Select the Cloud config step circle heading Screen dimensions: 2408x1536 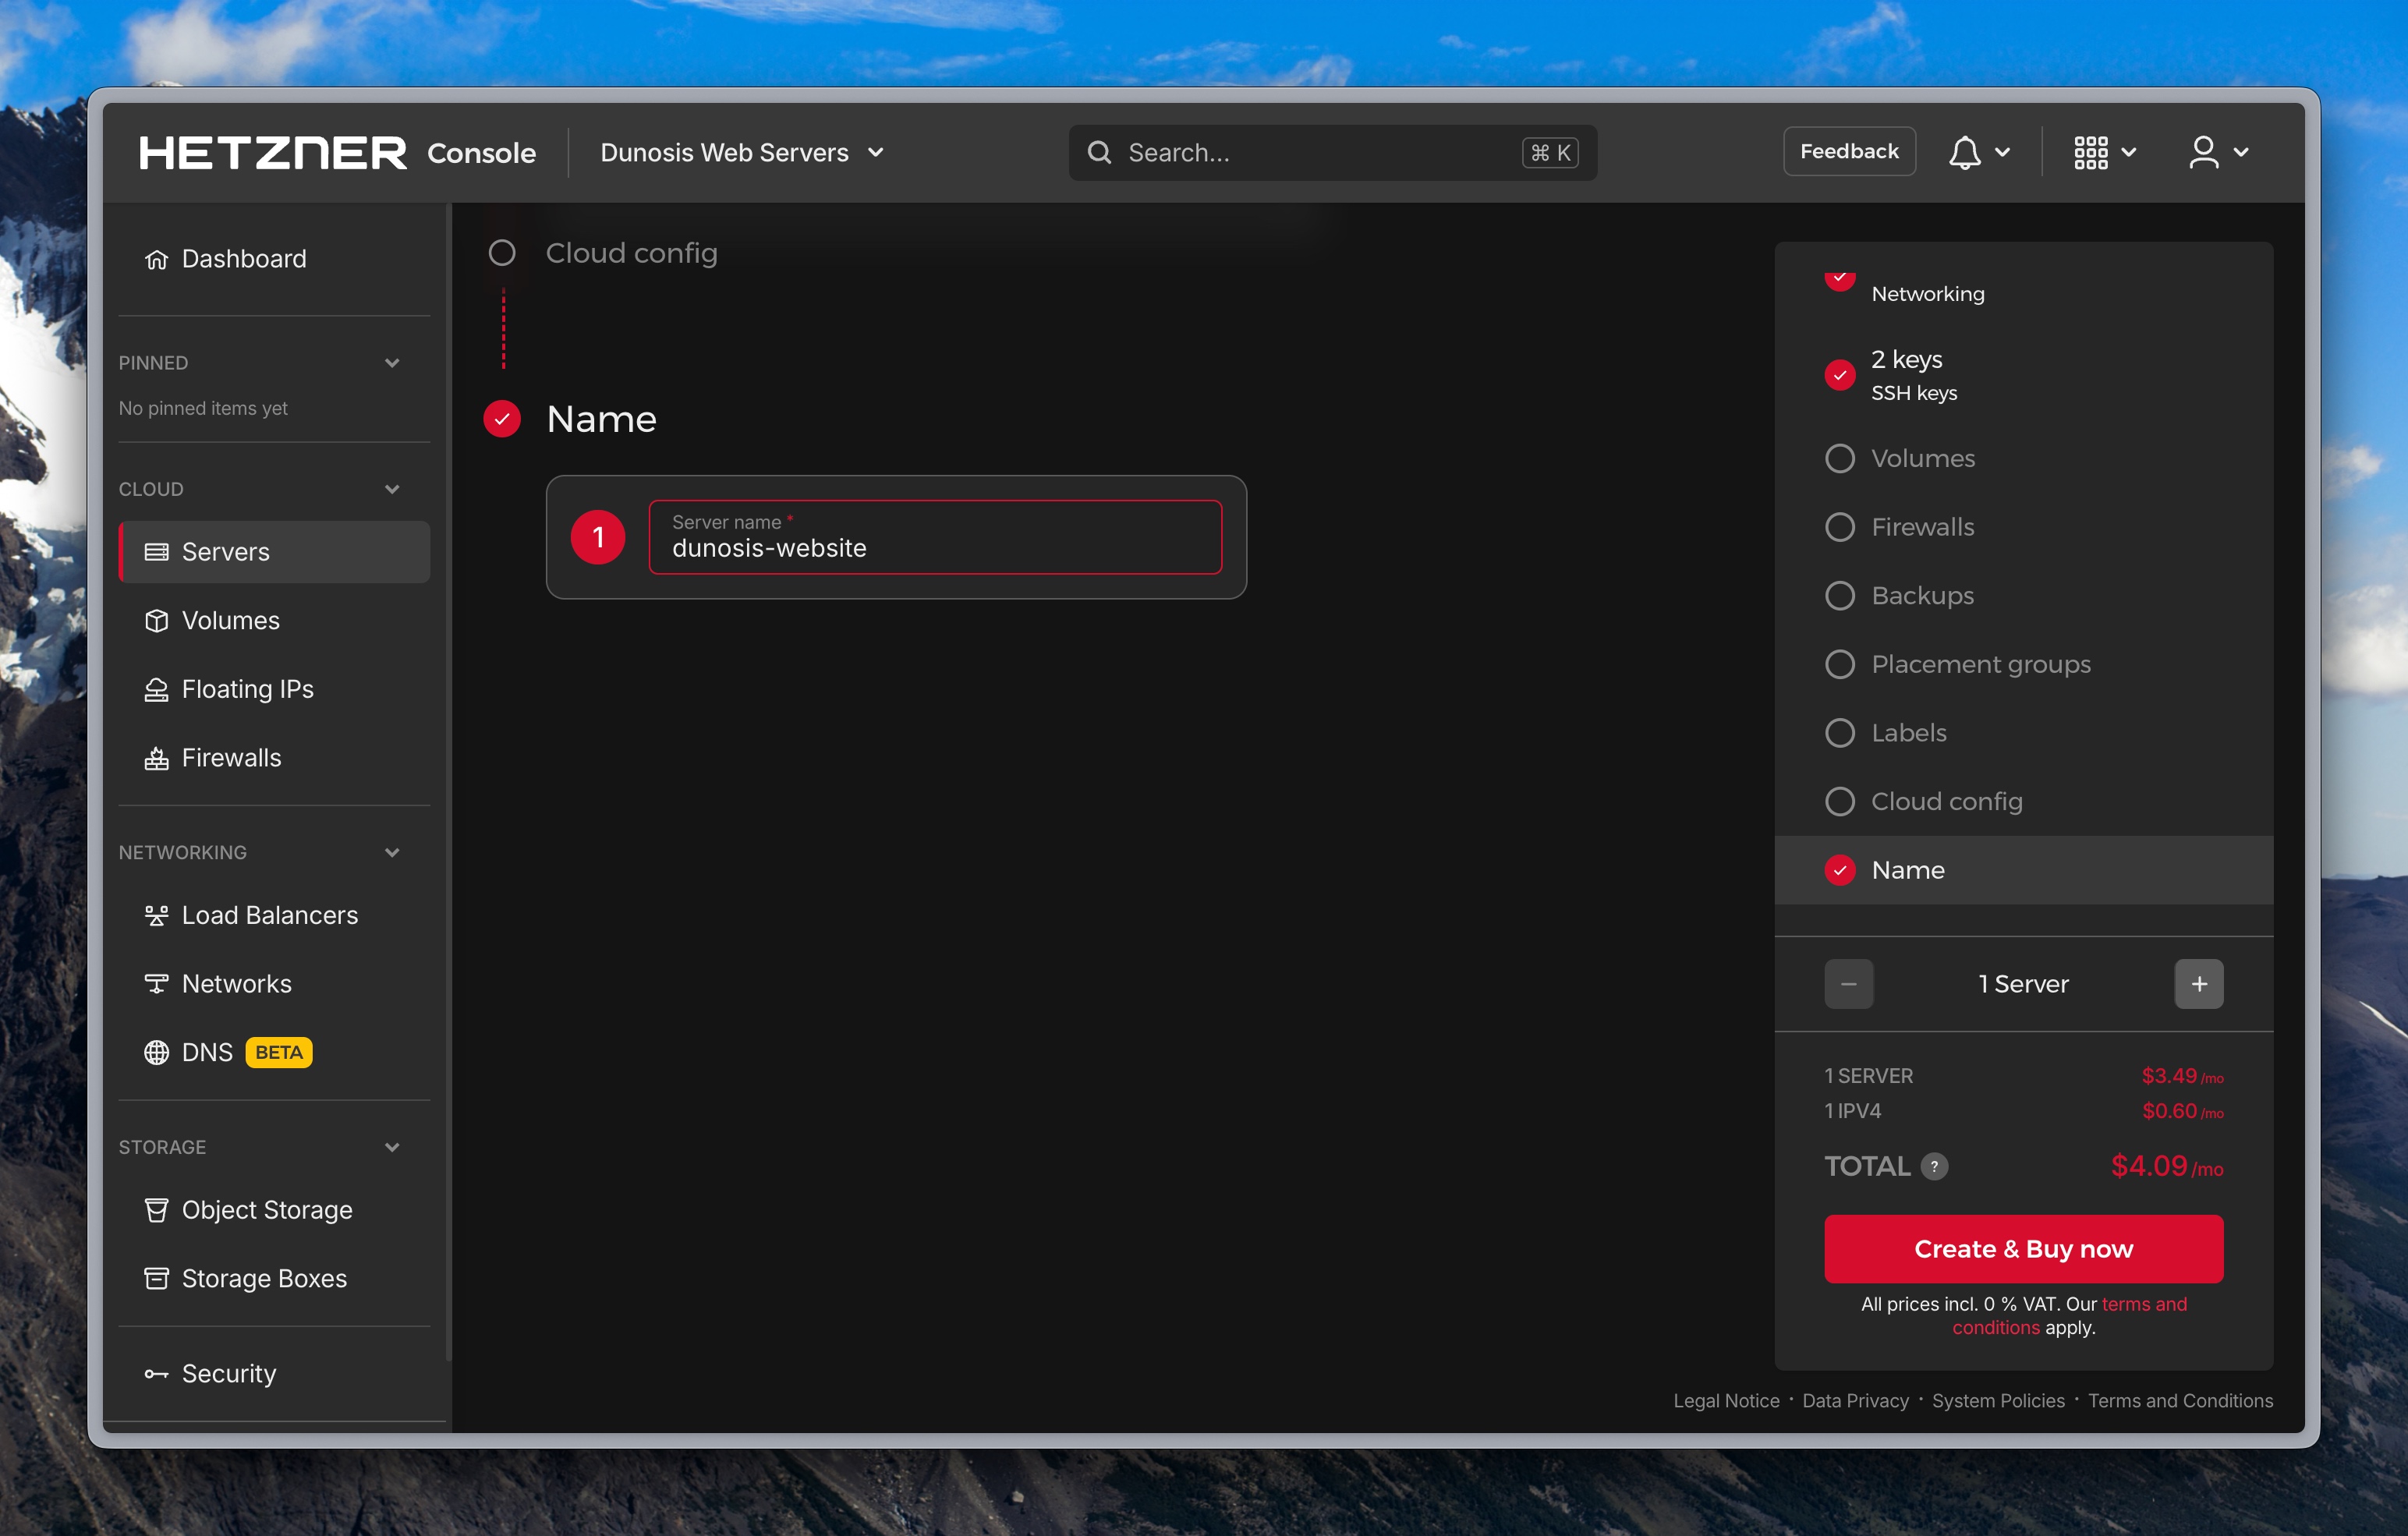(502, 253)
